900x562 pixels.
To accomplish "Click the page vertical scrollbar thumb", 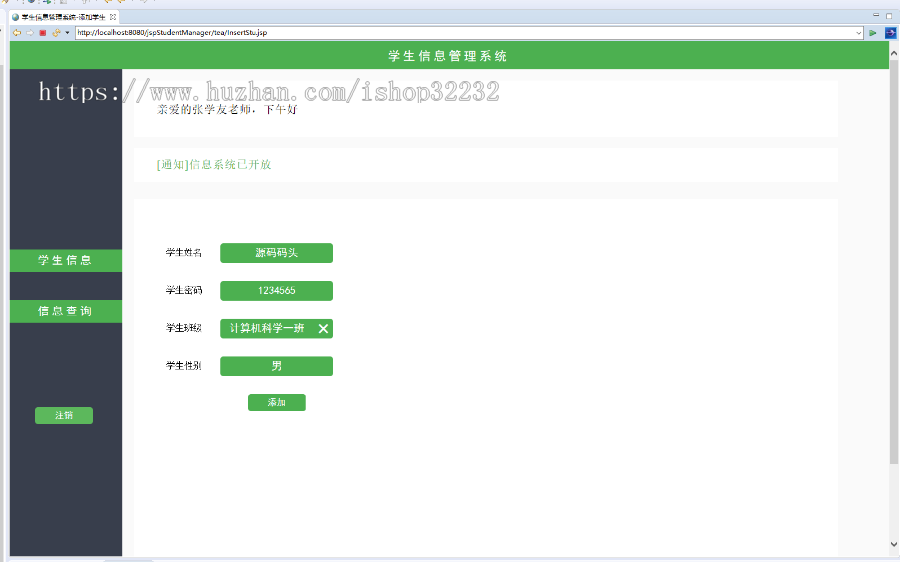I will (894, 261).
